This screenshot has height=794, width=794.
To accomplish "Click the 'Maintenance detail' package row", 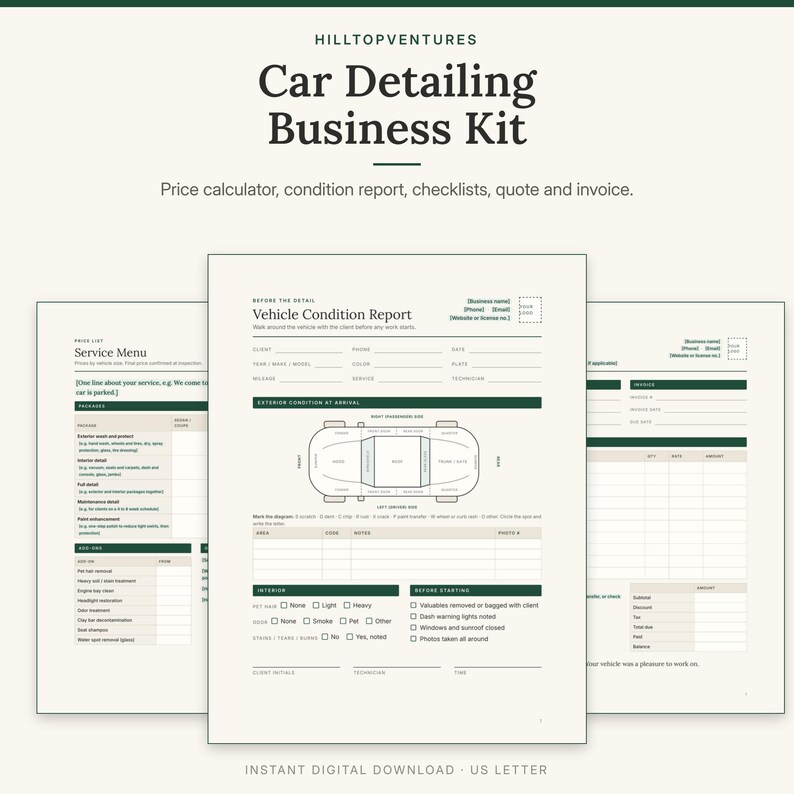I will 141,505.
